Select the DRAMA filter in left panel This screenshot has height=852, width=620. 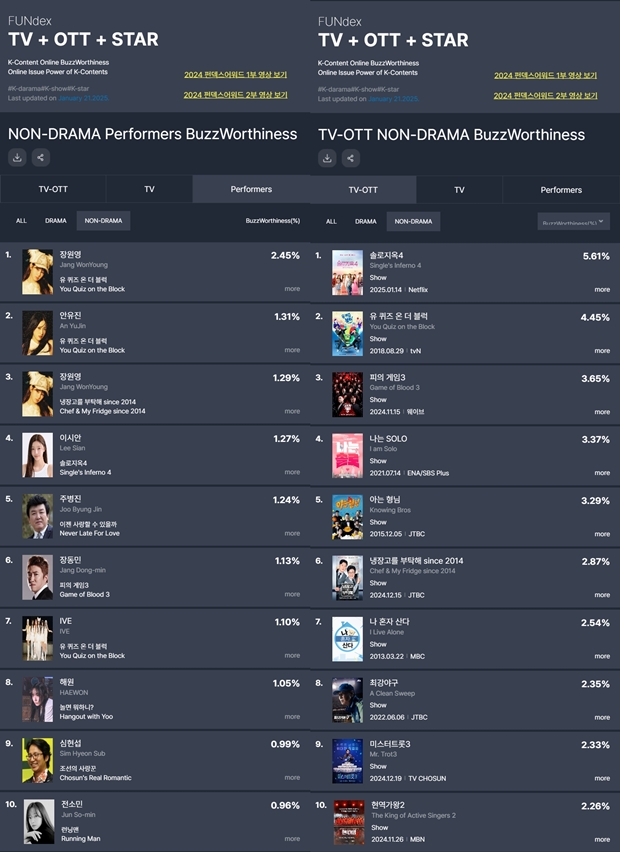(x=56, y=221)
